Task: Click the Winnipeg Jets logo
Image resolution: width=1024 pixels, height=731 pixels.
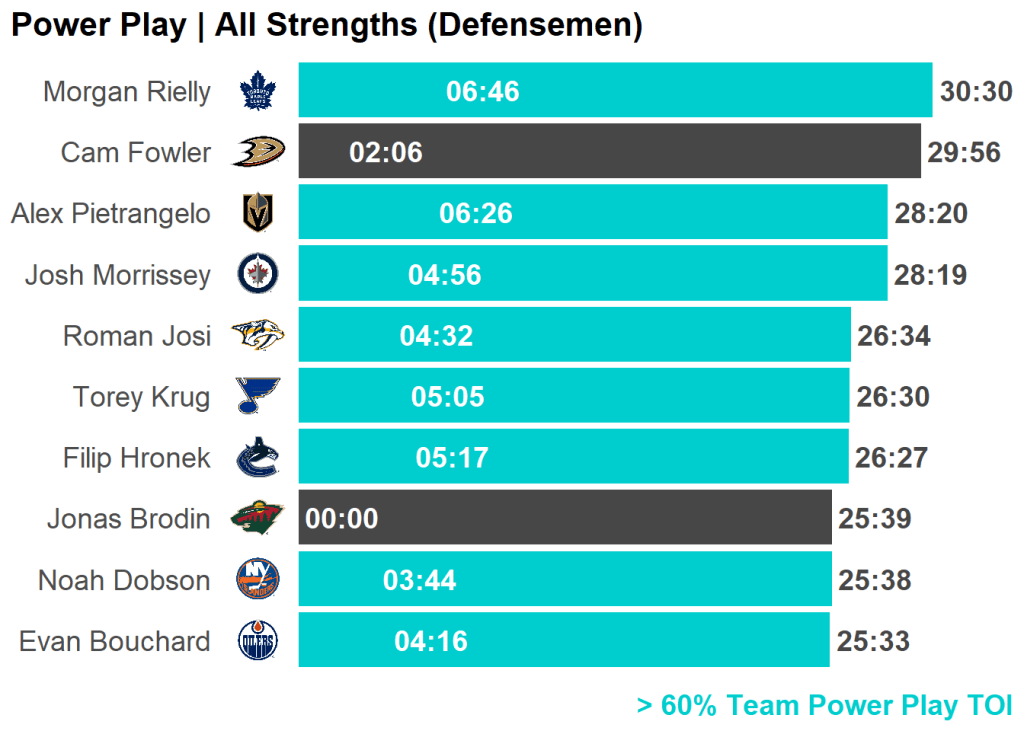Action: (x=258, y=274)
